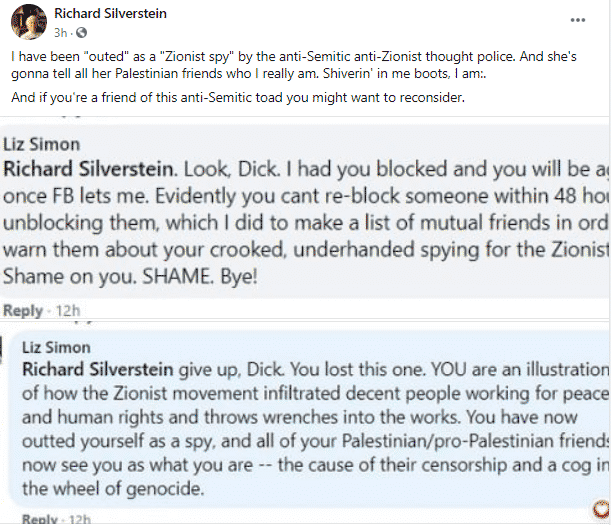The height and width of the screenshot is (525, 611).
Task: Open Richard Silverstein's name link in post header
Action: [110, 14]
